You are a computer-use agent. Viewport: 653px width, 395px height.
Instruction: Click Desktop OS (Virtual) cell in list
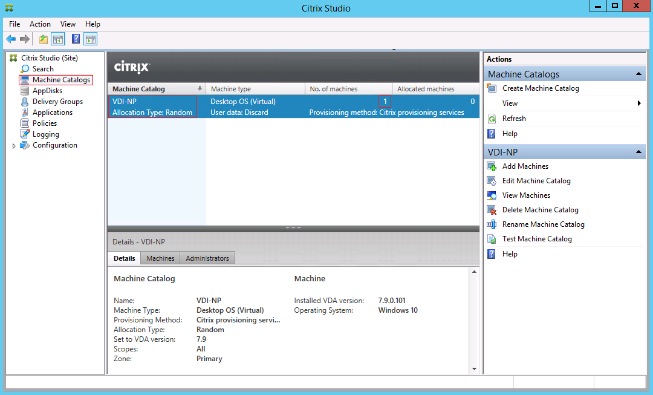tap(243, 101)
